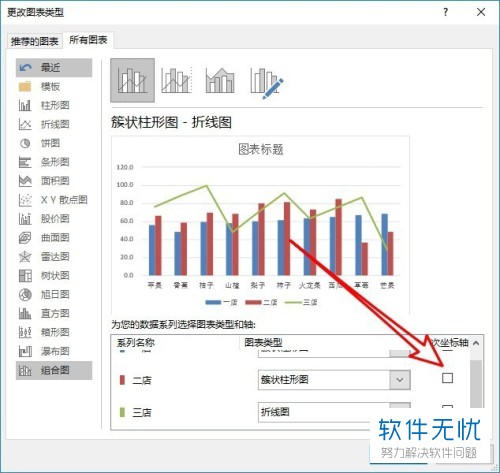Screen dimensions: 500x473
Task: Choose the Combo chart (组合图) icon
Action: pos(25,370)
